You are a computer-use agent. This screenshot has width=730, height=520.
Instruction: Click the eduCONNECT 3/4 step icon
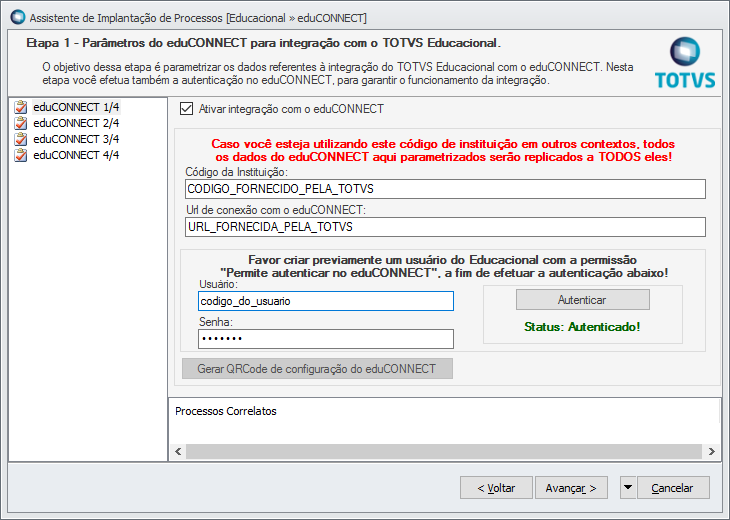coord(20,139)
